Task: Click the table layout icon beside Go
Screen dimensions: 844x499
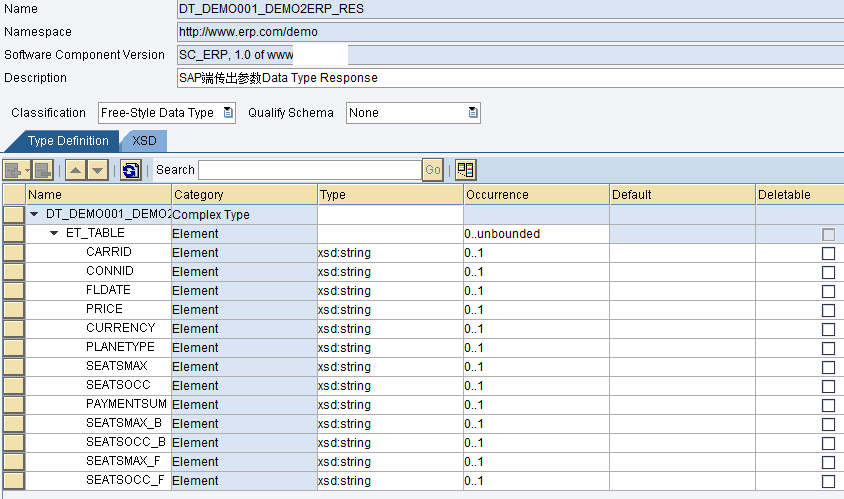Action: click(466, 170)
